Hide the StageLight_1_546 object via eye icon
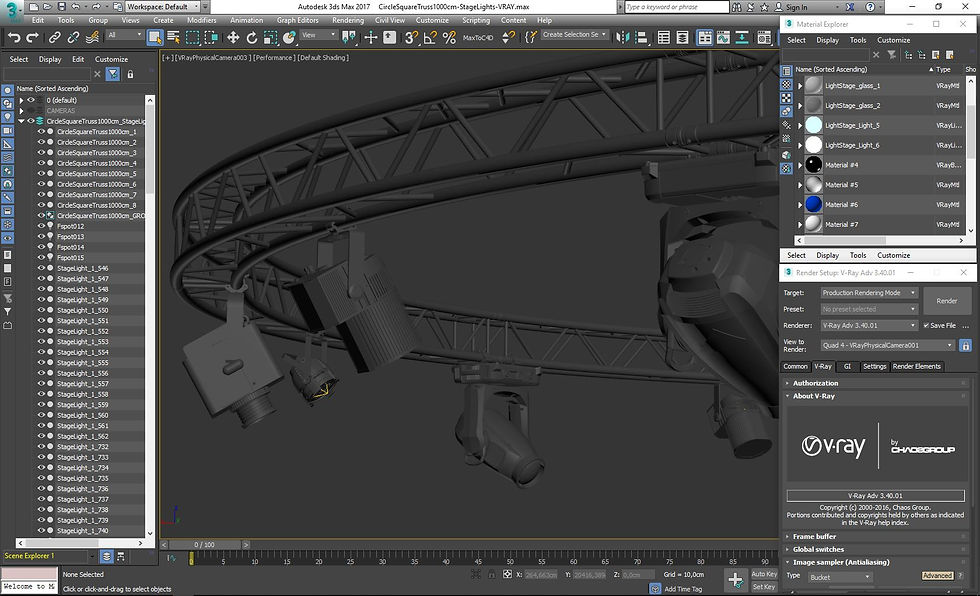This screenshot has width=980, height=596. tap(41, 268)
